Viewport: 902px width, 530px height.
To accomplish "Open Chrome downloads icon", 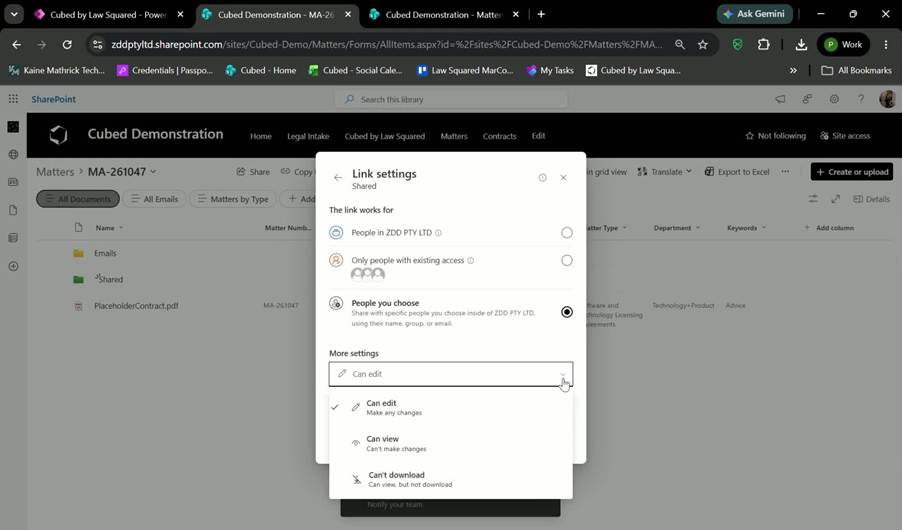I will coord(801,44).
